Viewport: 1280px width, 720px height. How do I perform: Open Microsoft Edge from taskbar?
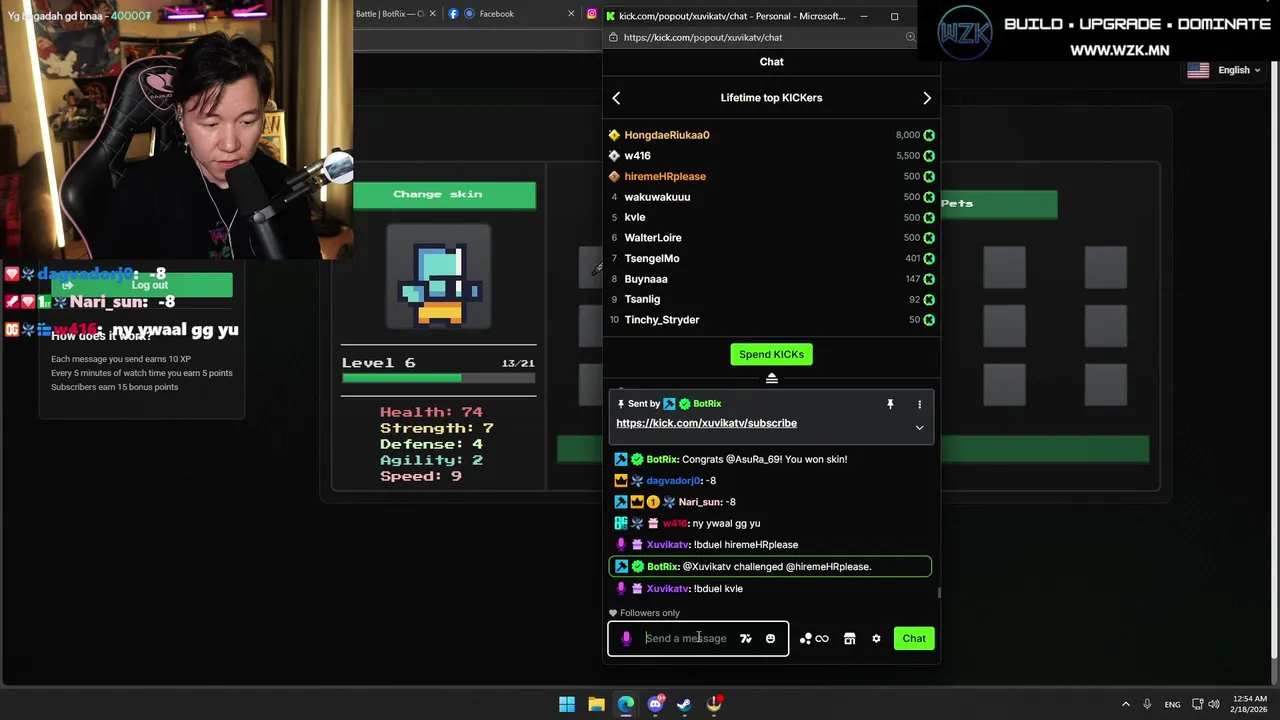(x=625, y=704)
